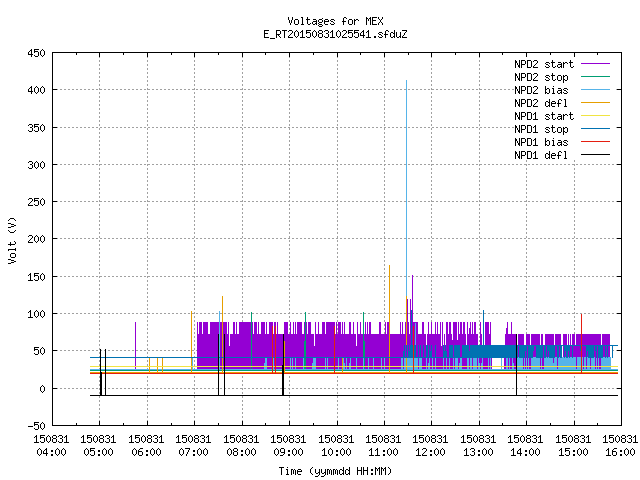
Task: Click the 'Time (yymmdd HH:MM)' x-axis label
Action: [x=335, y=471]
